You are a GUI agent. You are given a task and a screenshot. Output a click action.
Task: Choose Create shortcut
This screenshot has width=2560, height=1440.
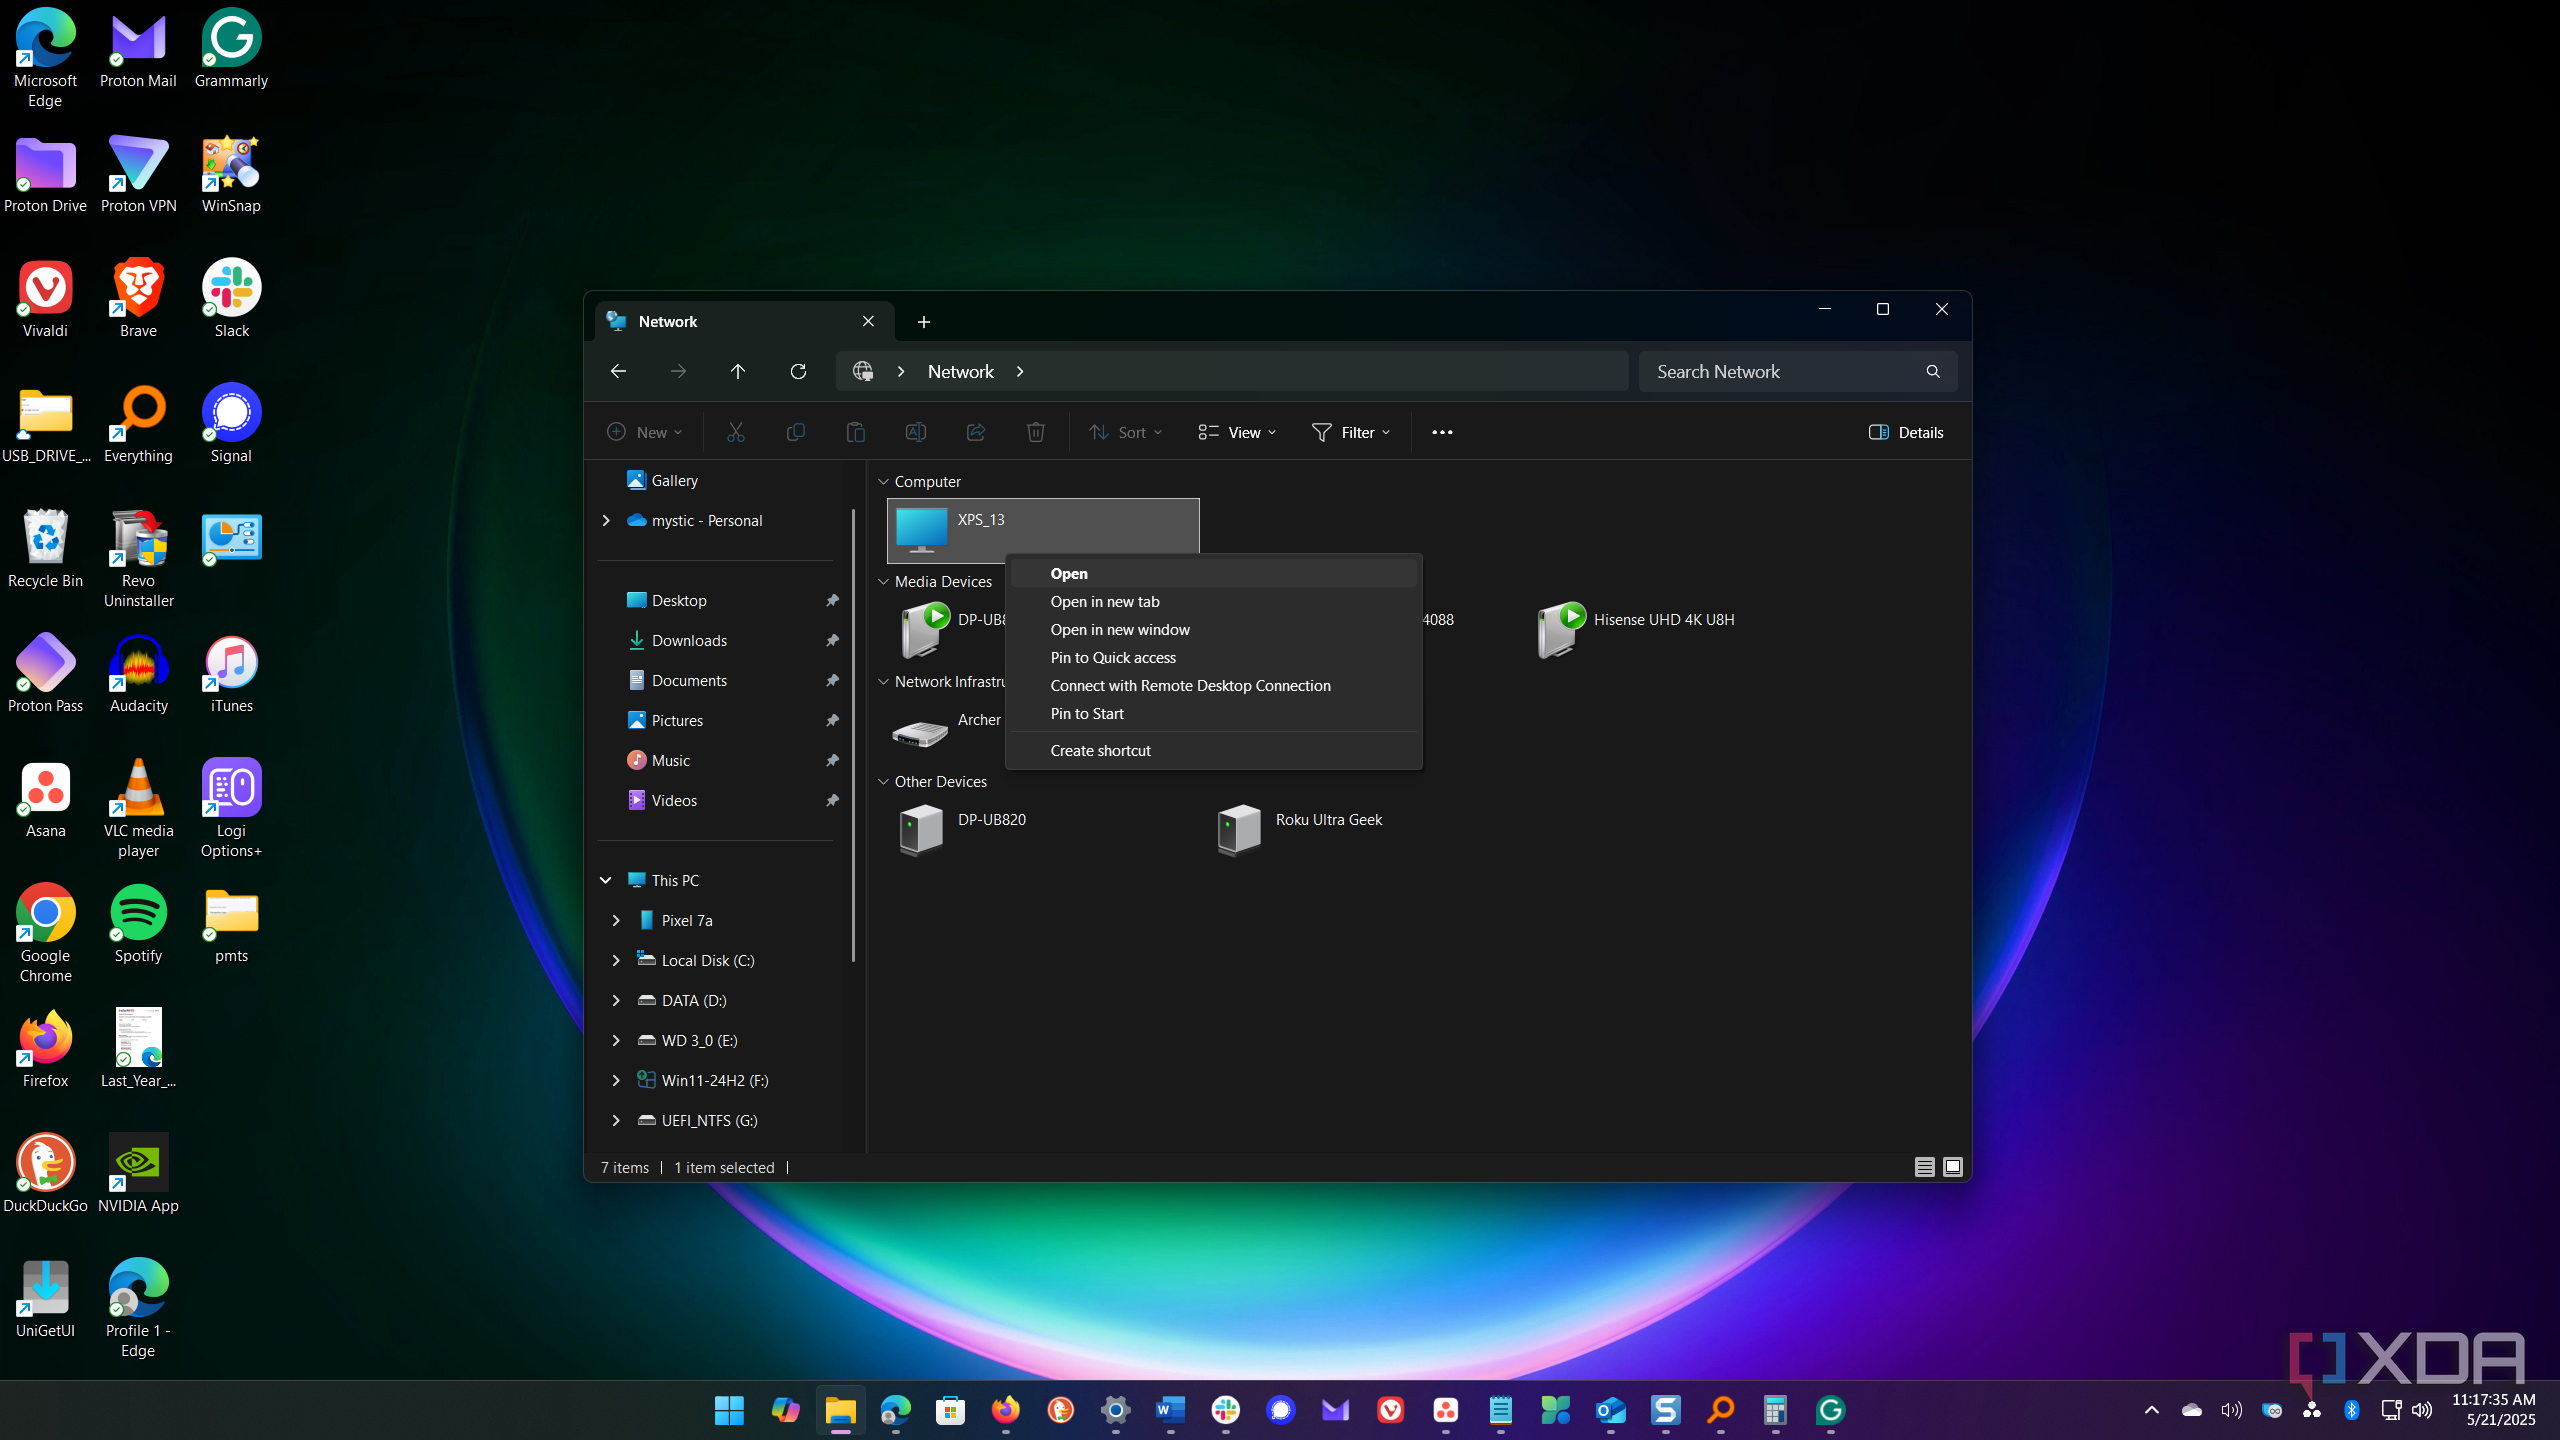1213,751
